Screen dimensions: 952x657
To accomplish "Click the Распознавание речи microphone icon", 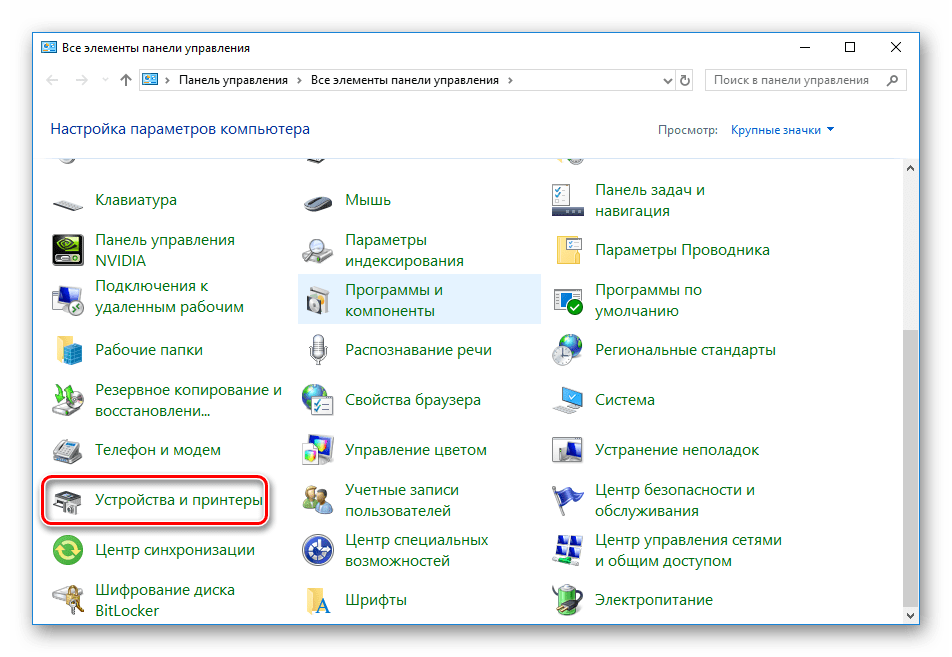I will pyautogui.click(x=317, y=350).
